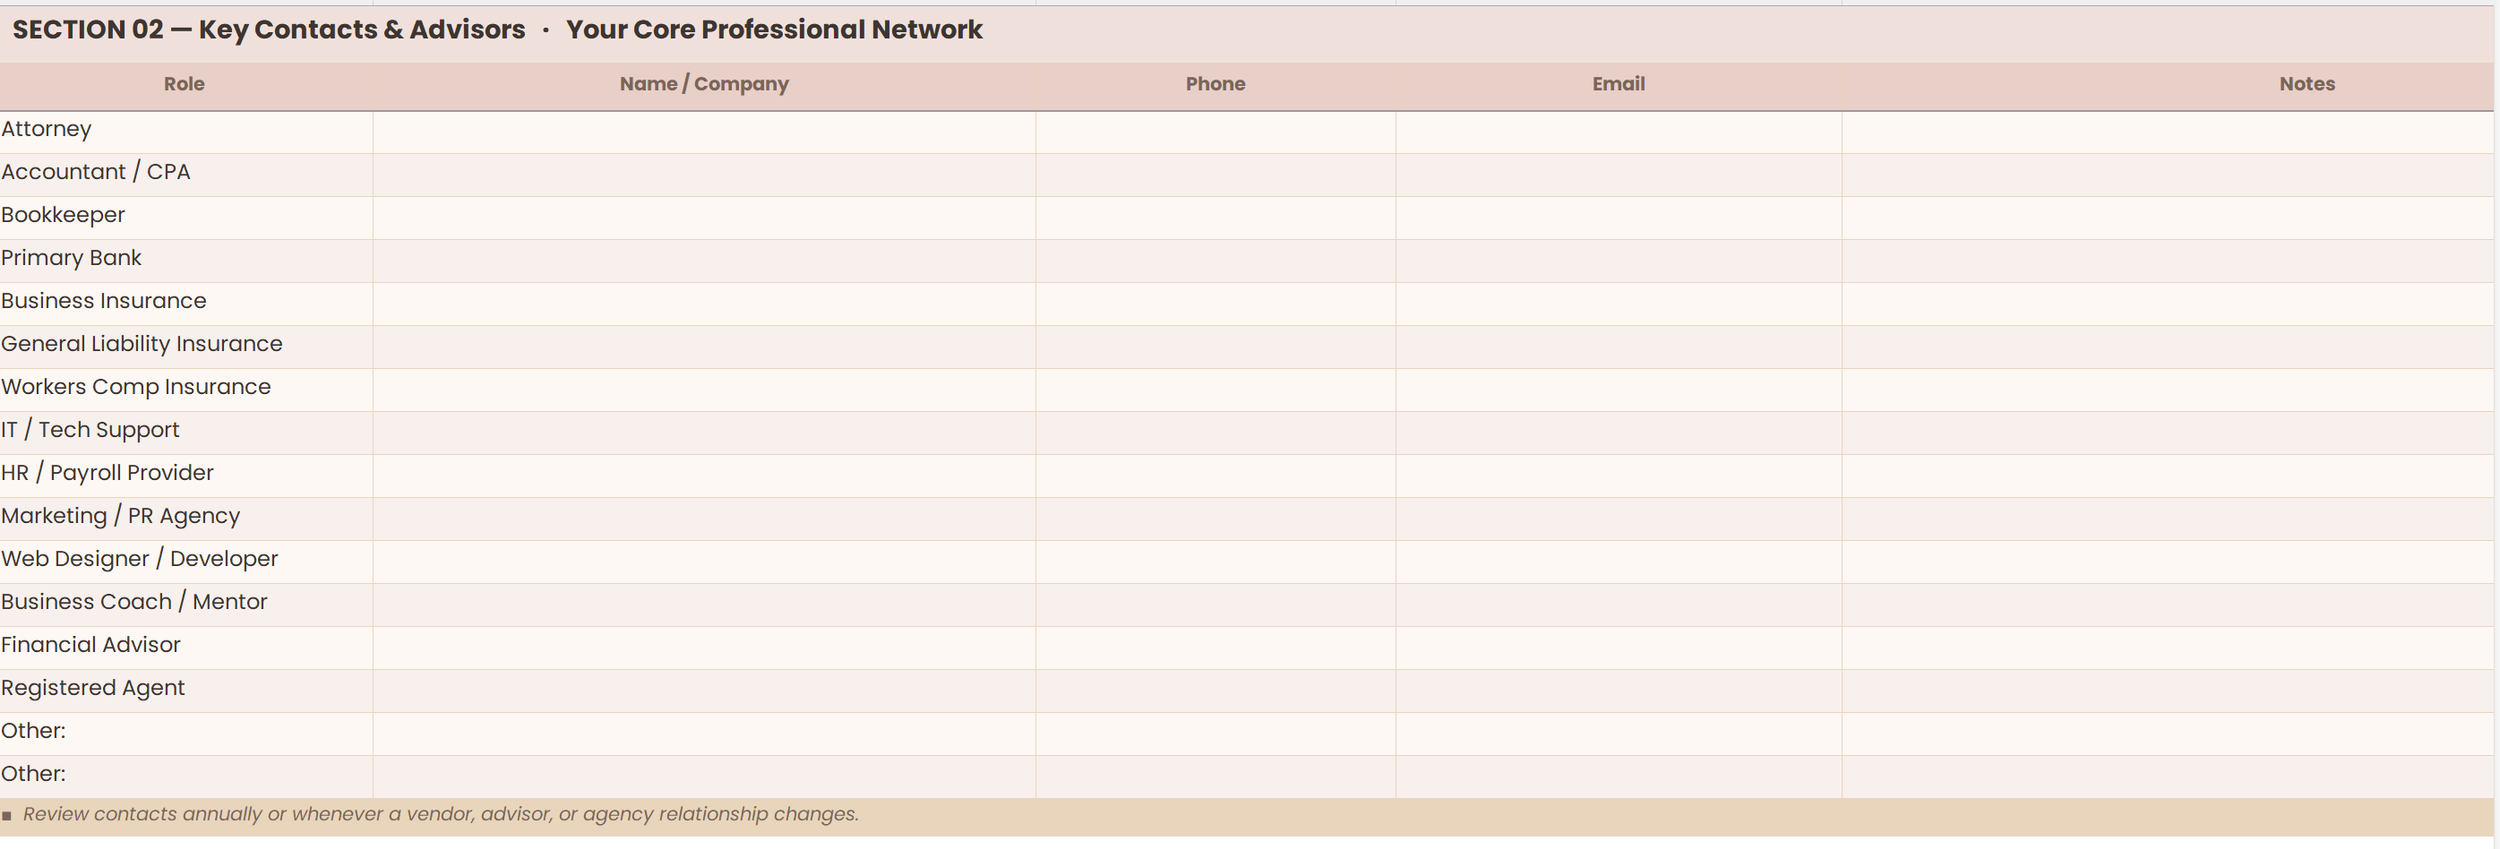Click the Phone column header
The image size is (2500, 849).
pos(1216,85)
